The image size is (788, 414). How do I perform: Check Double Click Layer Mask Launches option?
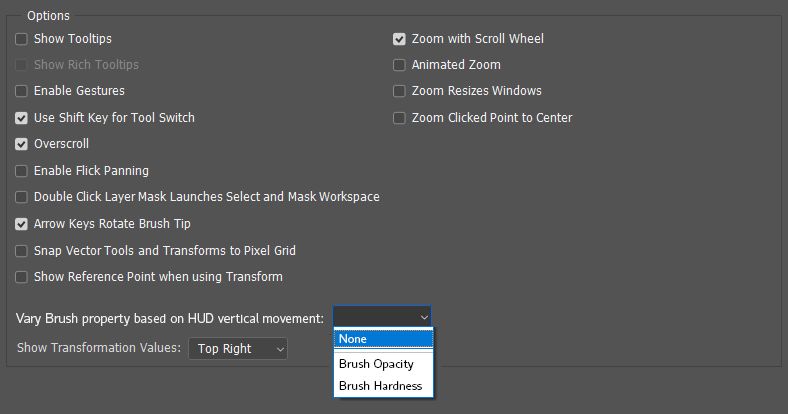pyautogui.click(x=21, y=197)
